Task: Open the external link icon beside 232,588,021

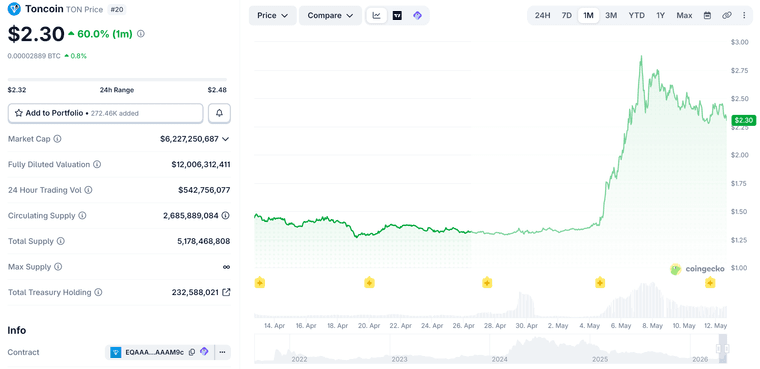Action: 226,292
